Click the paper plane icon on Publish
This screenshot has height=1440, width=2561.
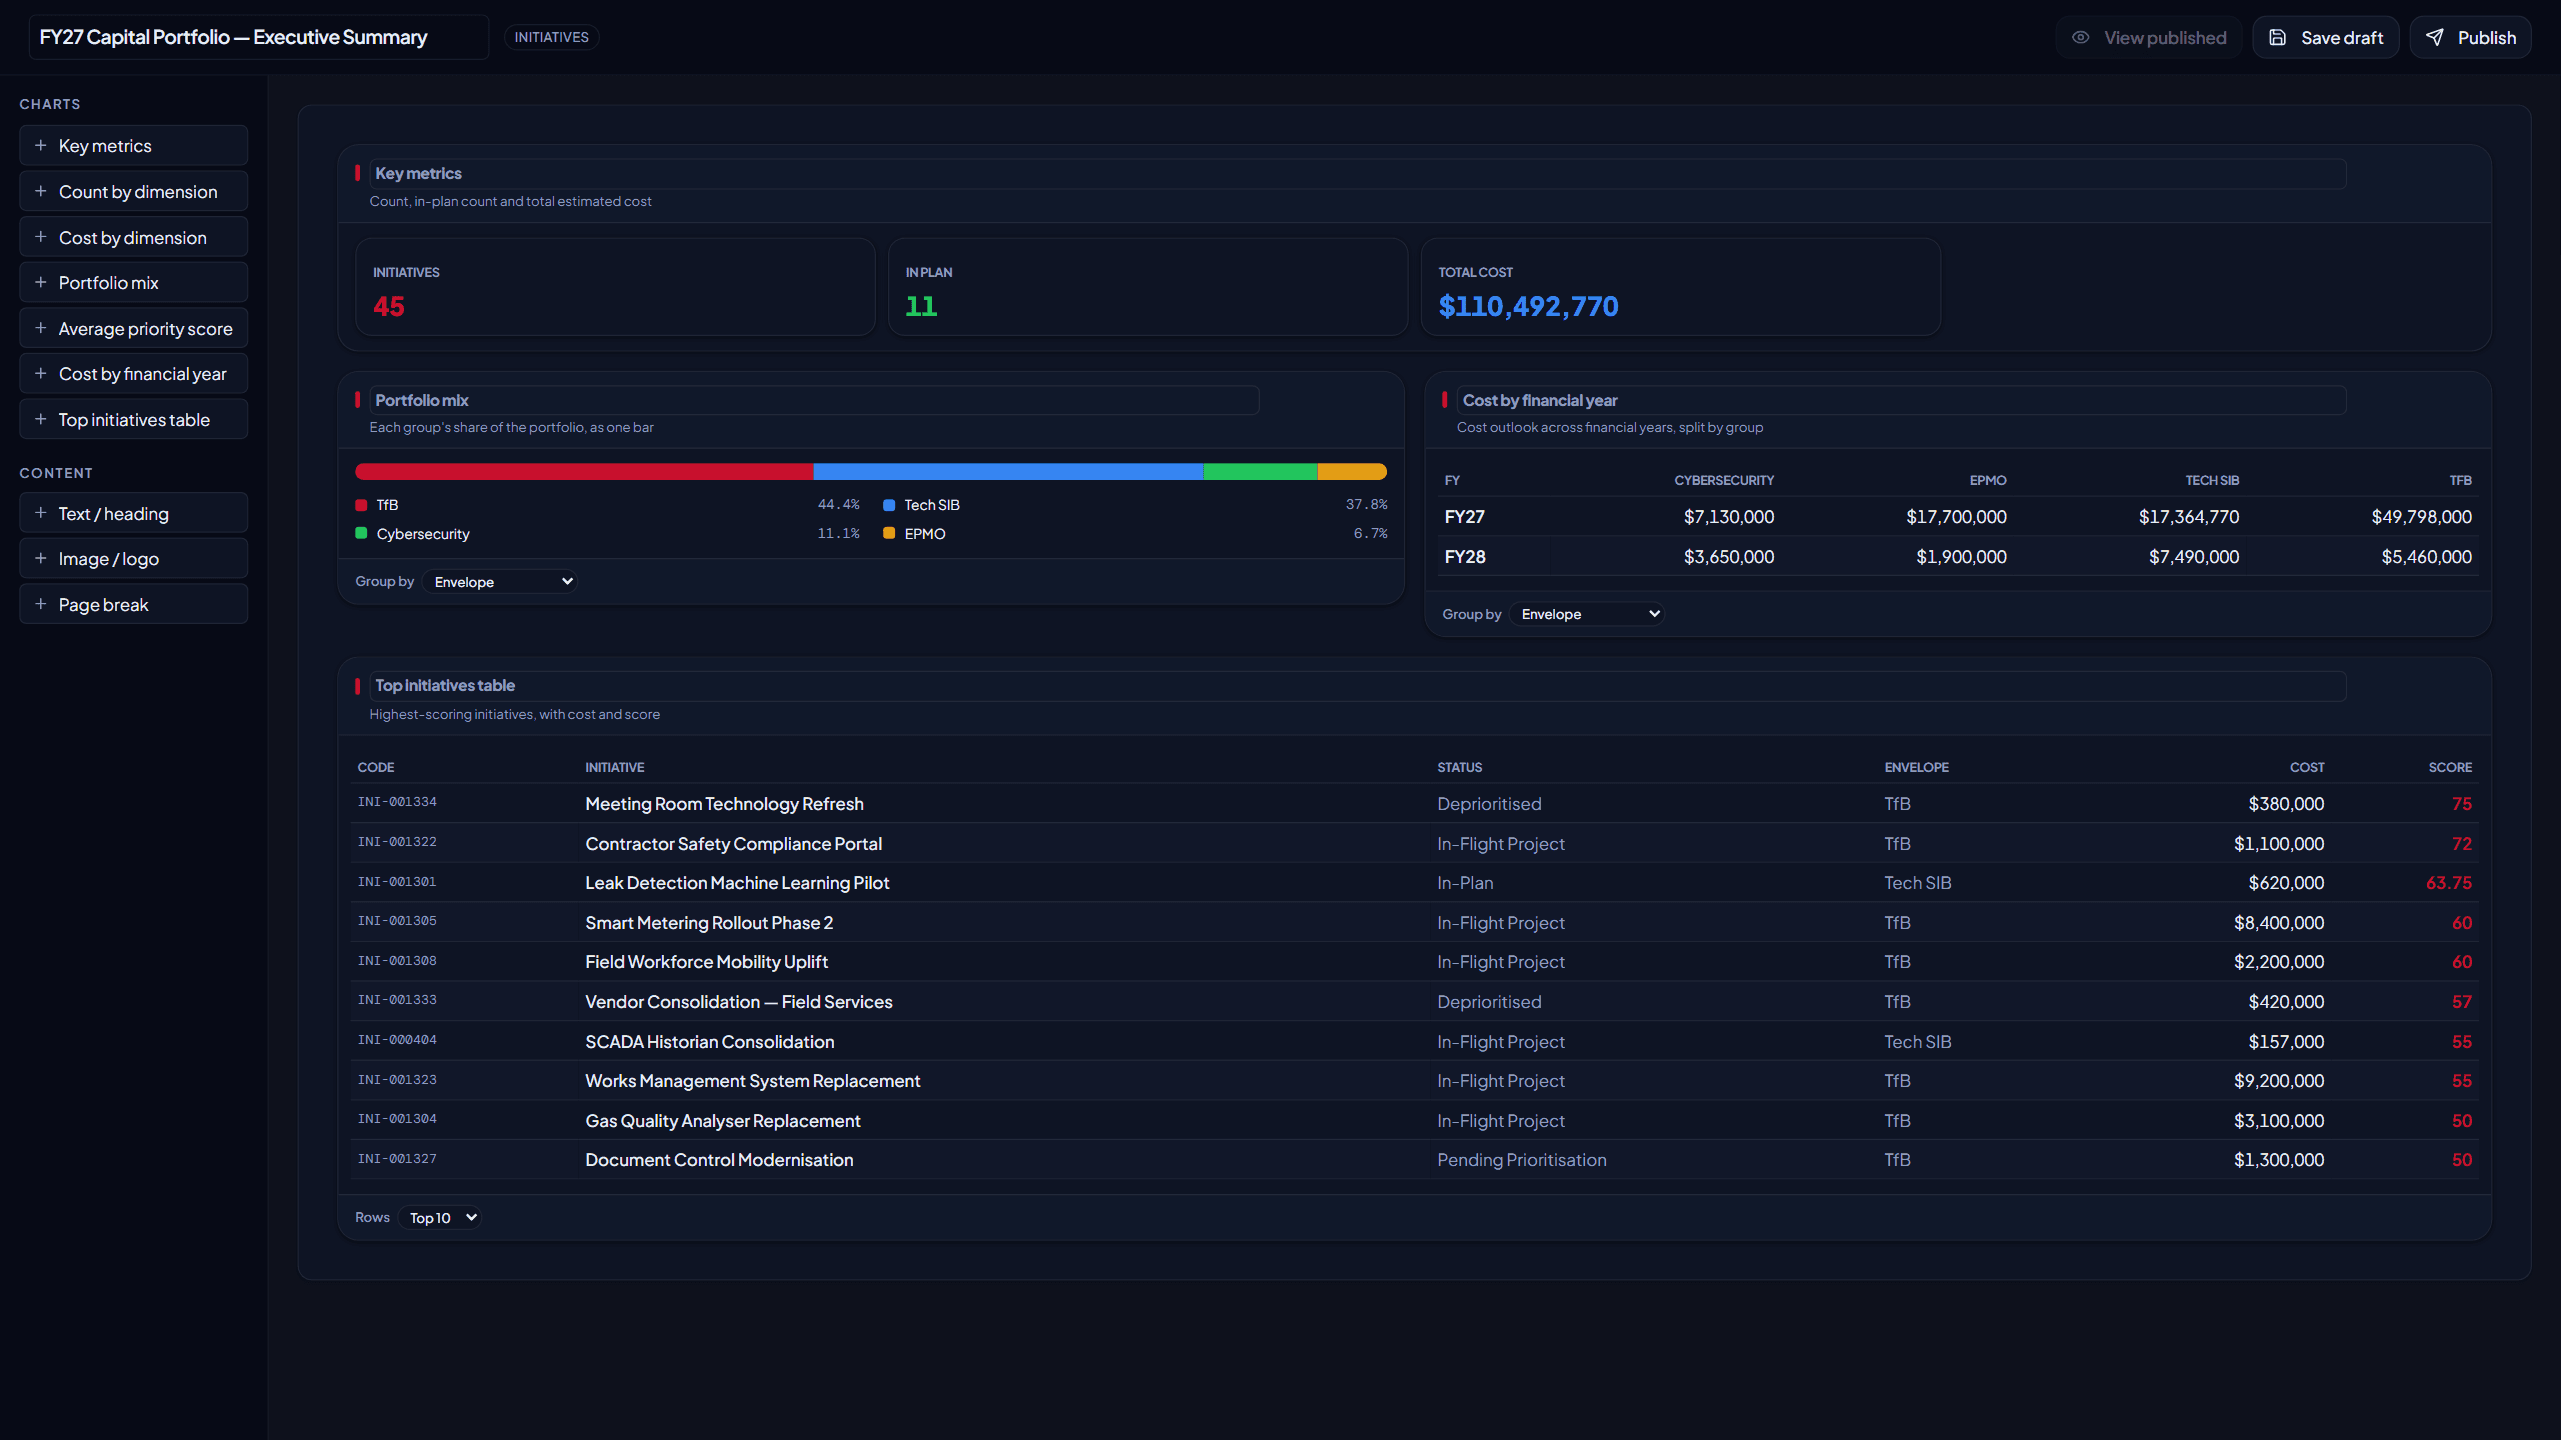[2435, 37]
